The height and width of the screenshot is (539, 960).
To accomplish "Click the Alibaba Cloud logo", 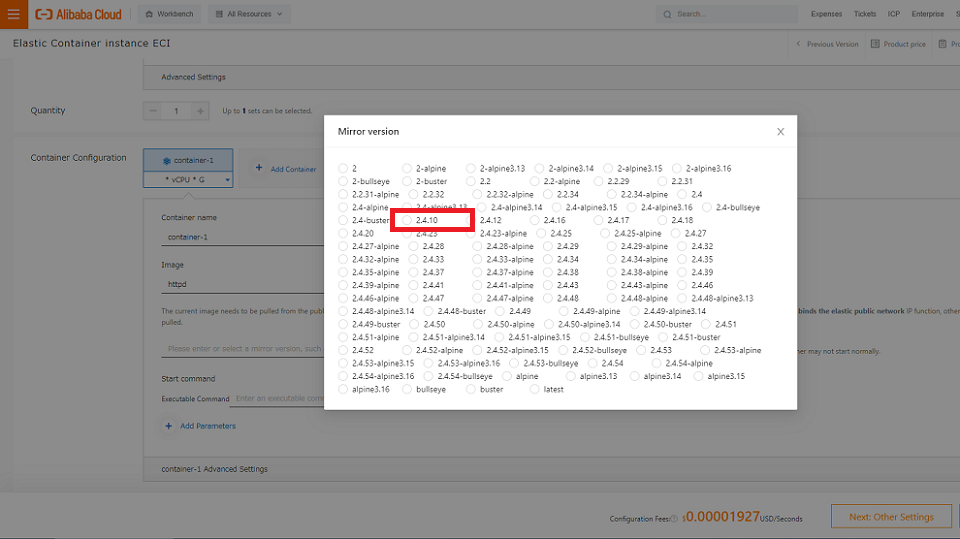I will pyautogui.click(x=79, y=15).
